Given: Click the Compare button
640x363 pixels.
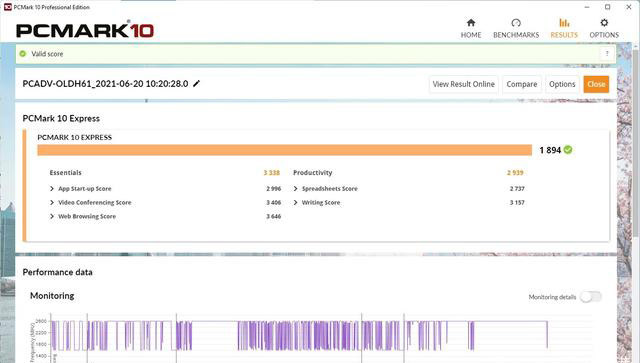Looking at the screenshot, I should [522, 84].
